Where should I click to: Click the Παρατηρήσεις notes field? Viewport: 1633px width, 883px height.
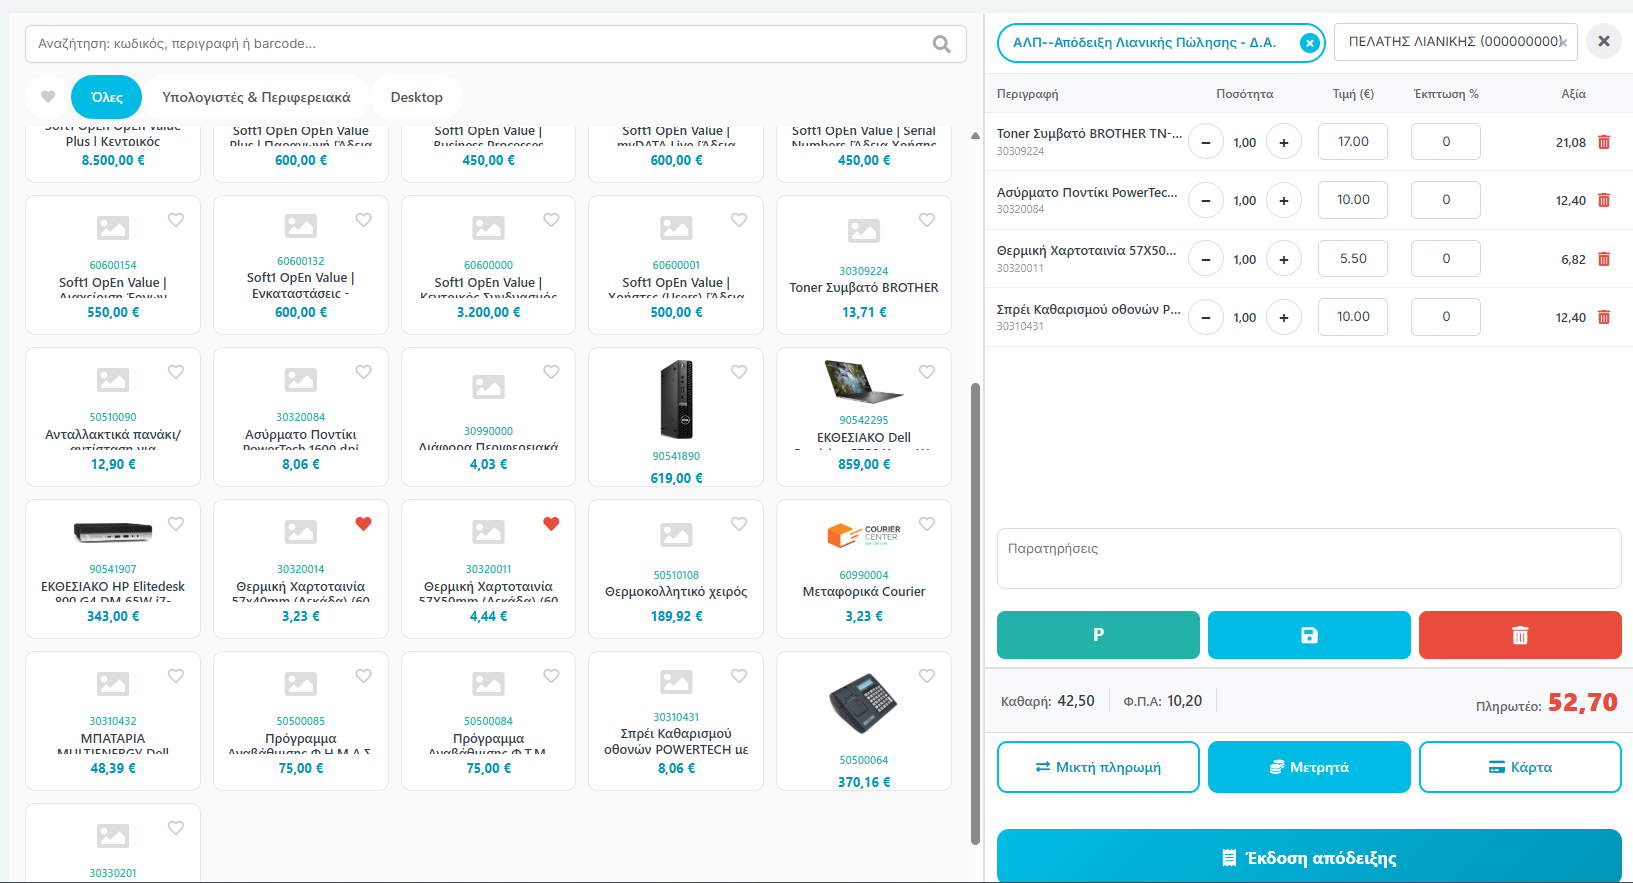[1308, 558]
